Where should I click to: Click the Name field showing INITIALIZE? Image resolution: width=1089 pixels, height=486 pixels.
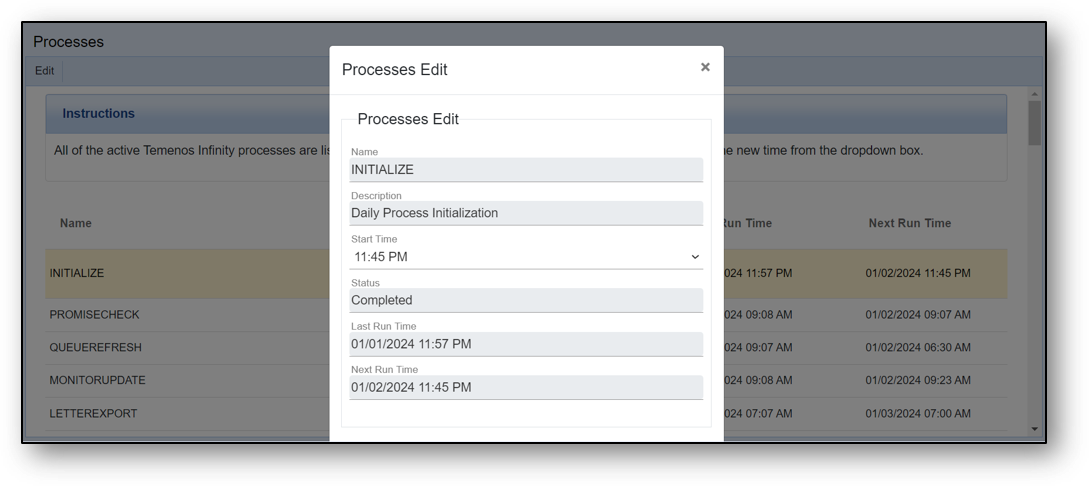[526, 169]
